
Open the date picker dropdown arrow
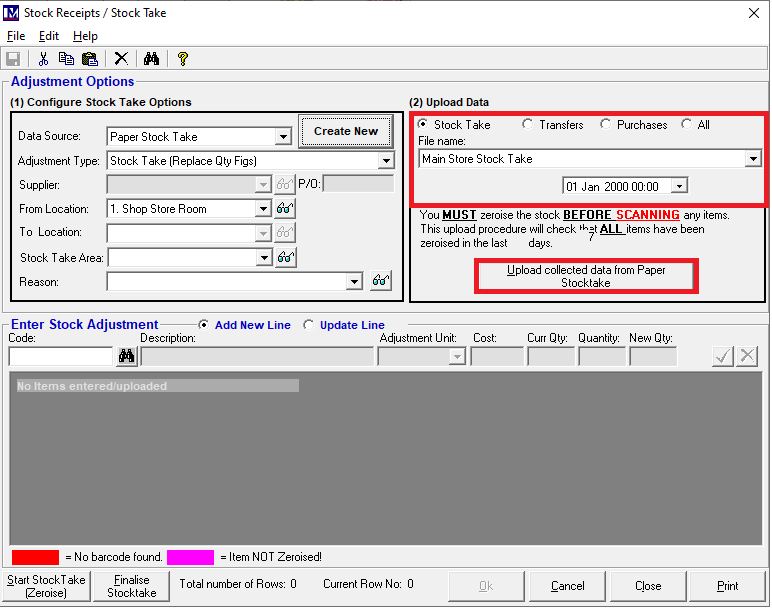click(679, 186)
